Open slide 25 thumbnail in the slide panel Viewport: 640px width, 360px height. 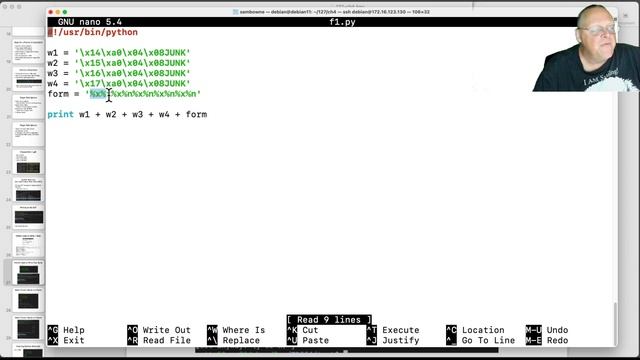point(28,217)
